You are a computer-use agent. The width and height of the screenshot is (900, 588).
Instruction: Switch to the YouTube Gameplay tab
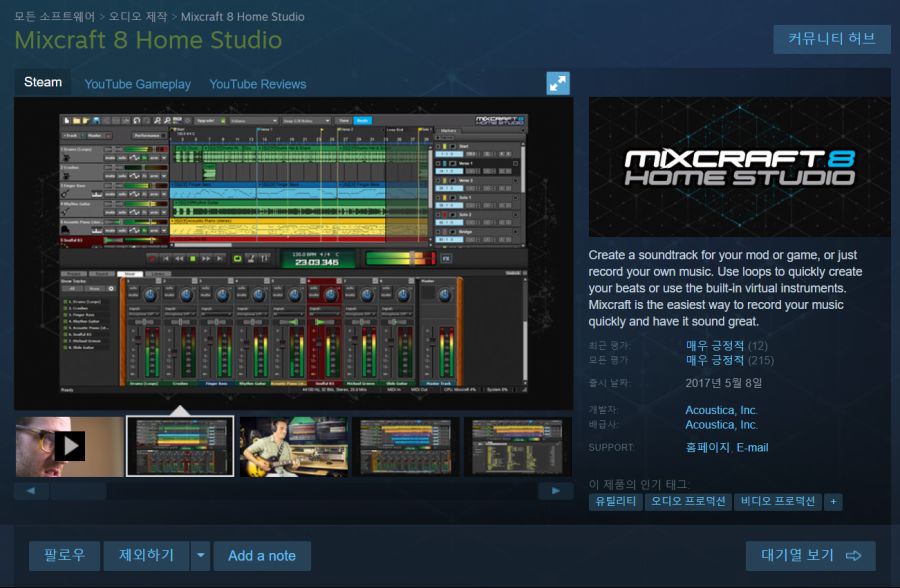point(137,84)
